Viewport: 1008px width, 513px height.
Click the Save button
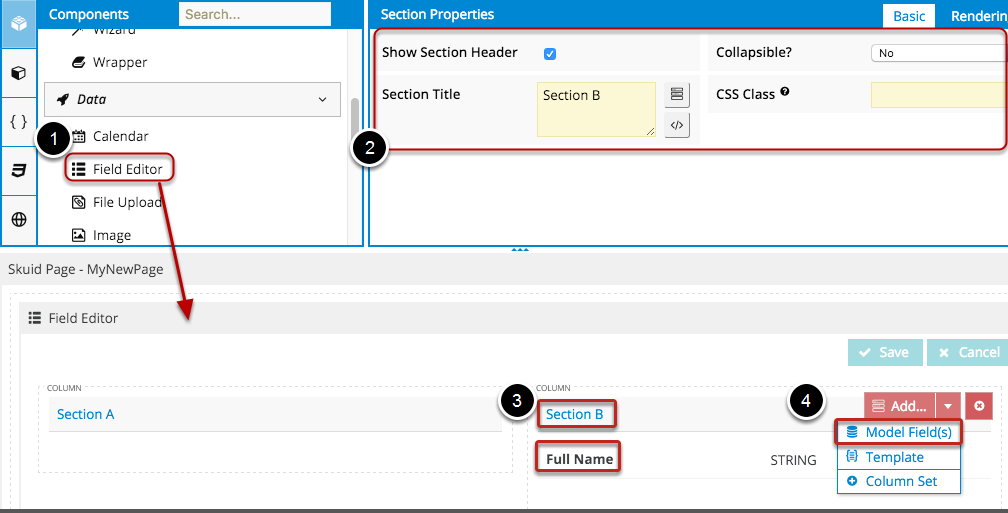[884, 352]
